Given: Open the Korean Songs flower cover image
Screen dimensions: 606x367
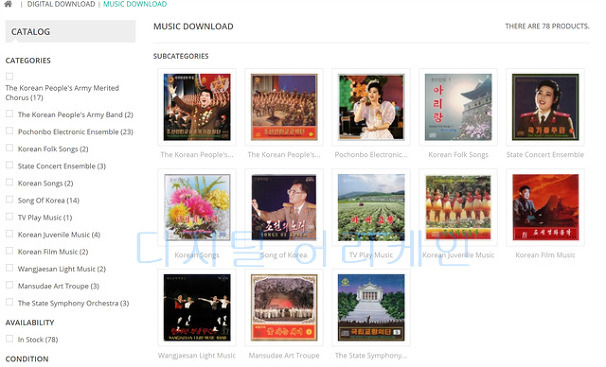Looking at the screenshot, I should point(197,207).
